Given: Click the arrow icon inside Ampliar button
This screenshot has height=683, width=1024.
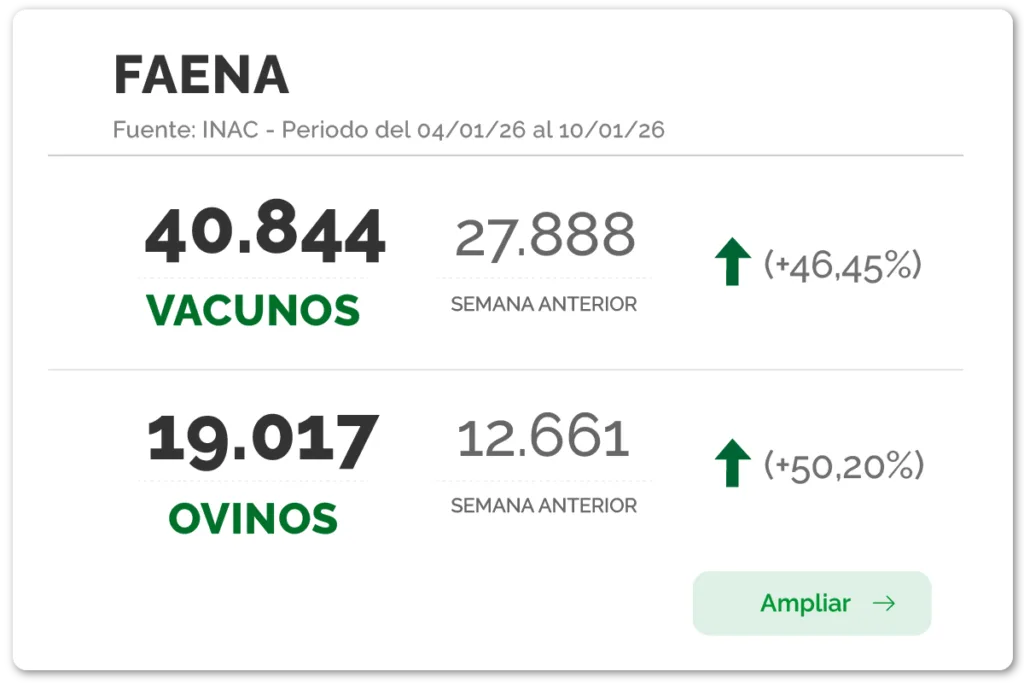Looking at the screenshot, I should [884, 603].
